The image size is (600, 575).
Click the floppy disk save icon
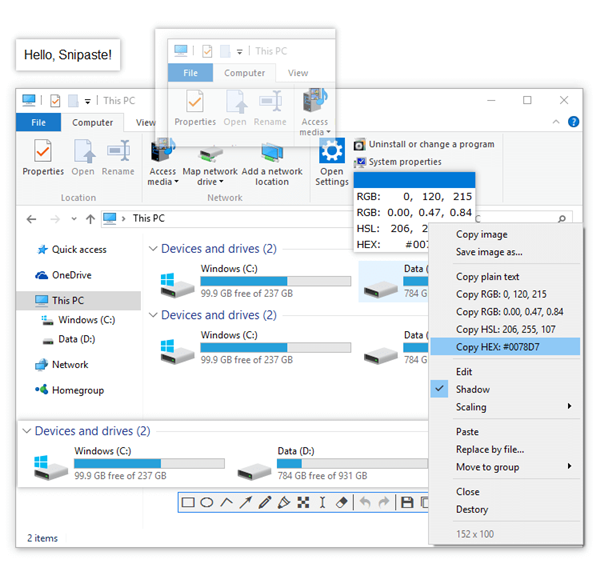point(407,502)
